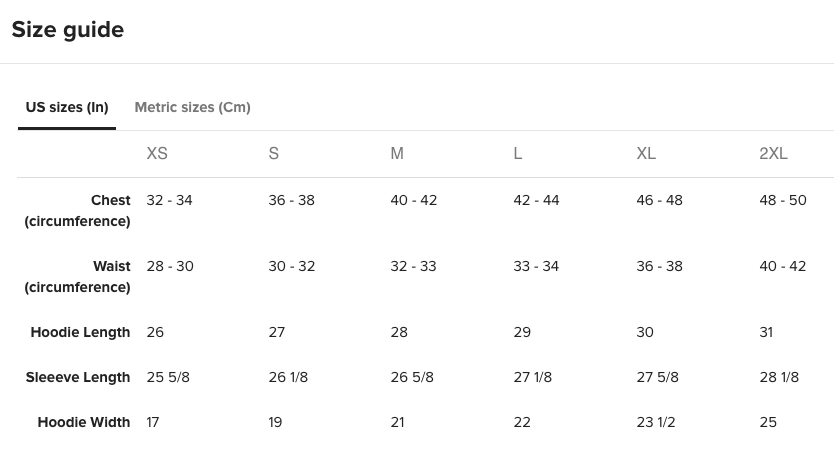Image resolution: width=834 pixels, height=457 pixels.
Task: Click the M sleeve length 26 5/8
Action: coord(412,378)
